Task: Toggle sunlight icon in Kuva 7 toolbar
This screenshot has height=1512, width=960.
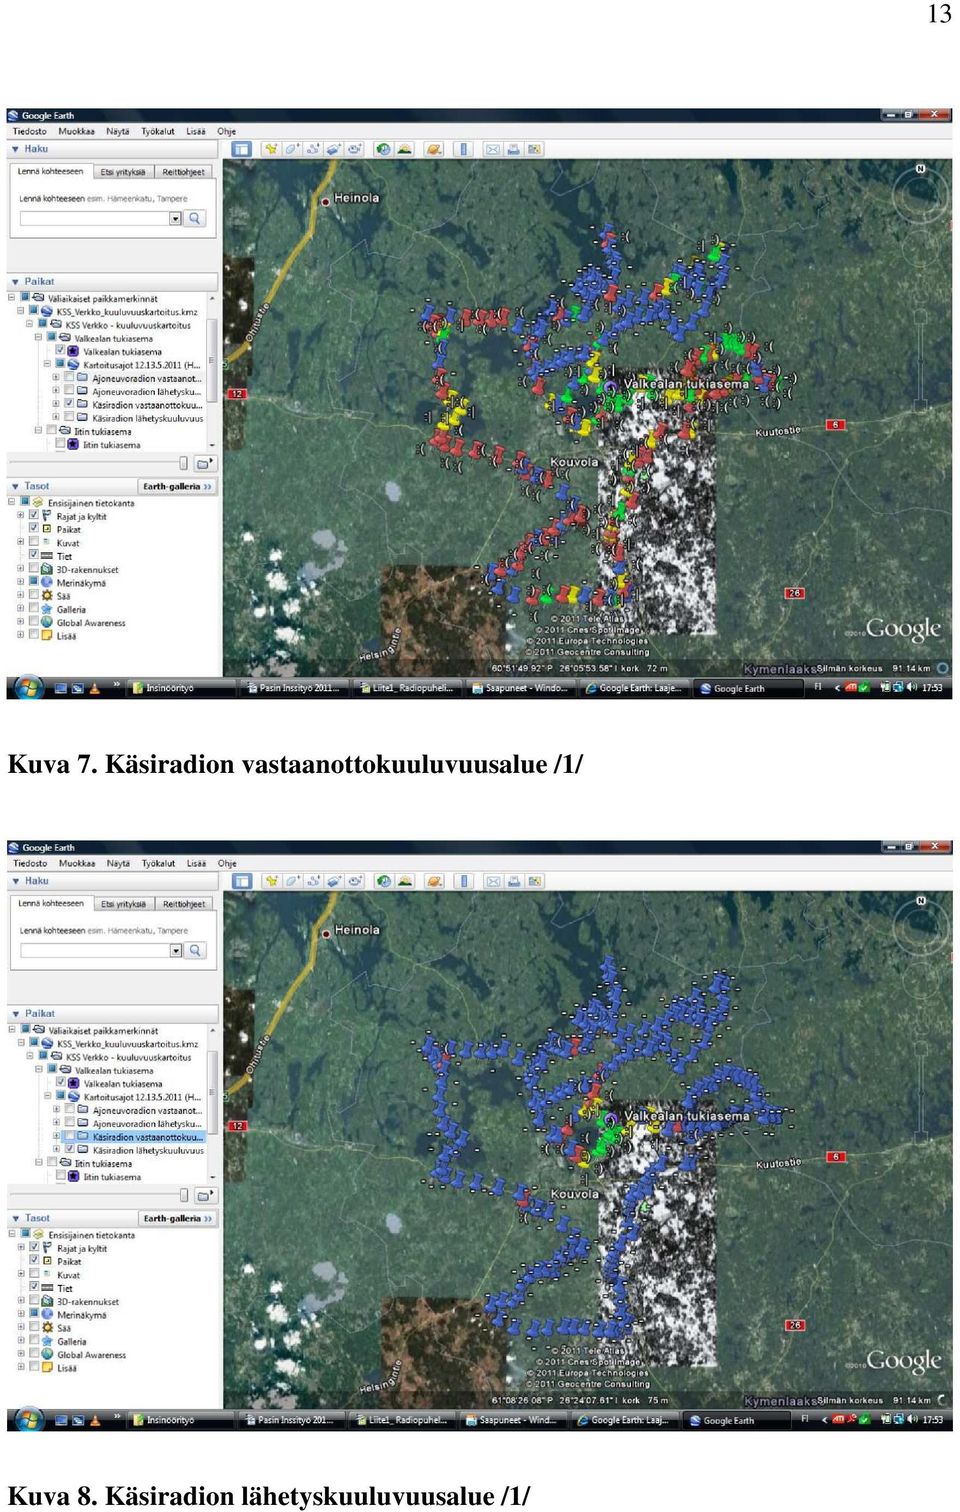Action: pyautogui.click(x=404, y=149)
